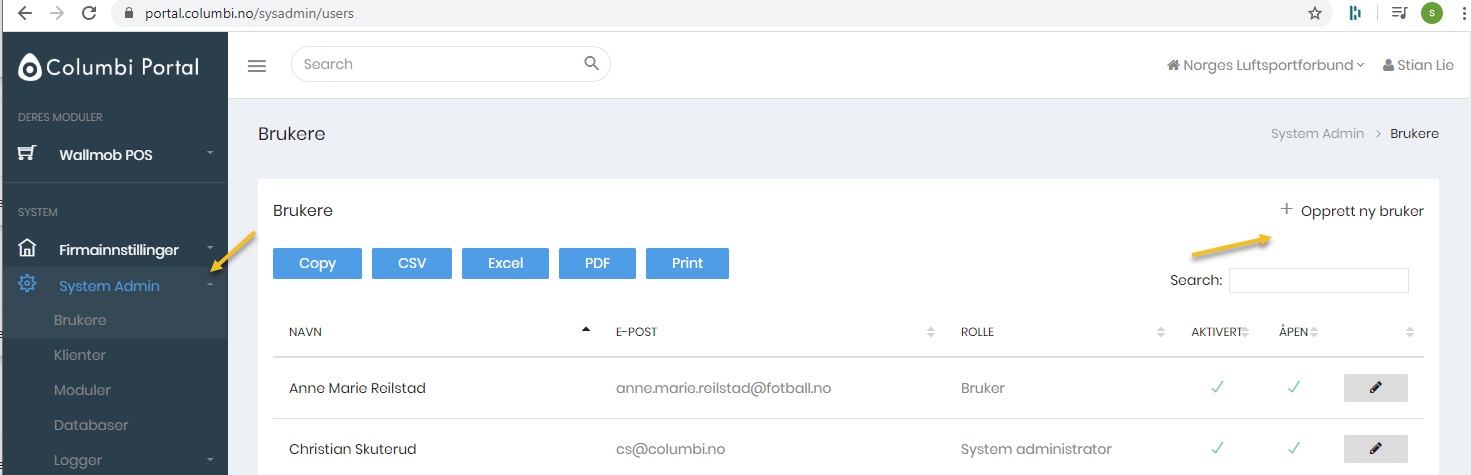Toggle the hamburger sidebar menu
Screen dimensions: 1471x475
pyautogui.click(x=257, y=65)
